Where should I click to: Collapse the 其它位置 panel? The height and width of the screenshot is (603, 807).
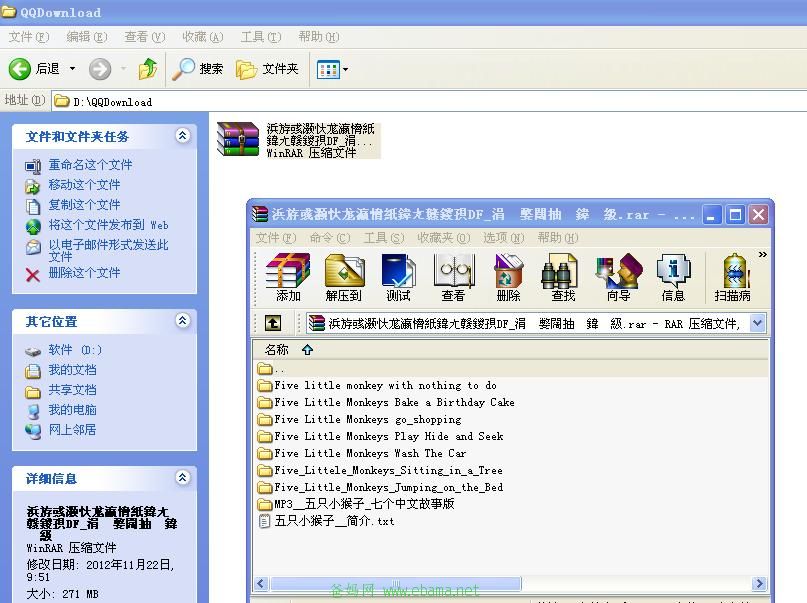183,321
